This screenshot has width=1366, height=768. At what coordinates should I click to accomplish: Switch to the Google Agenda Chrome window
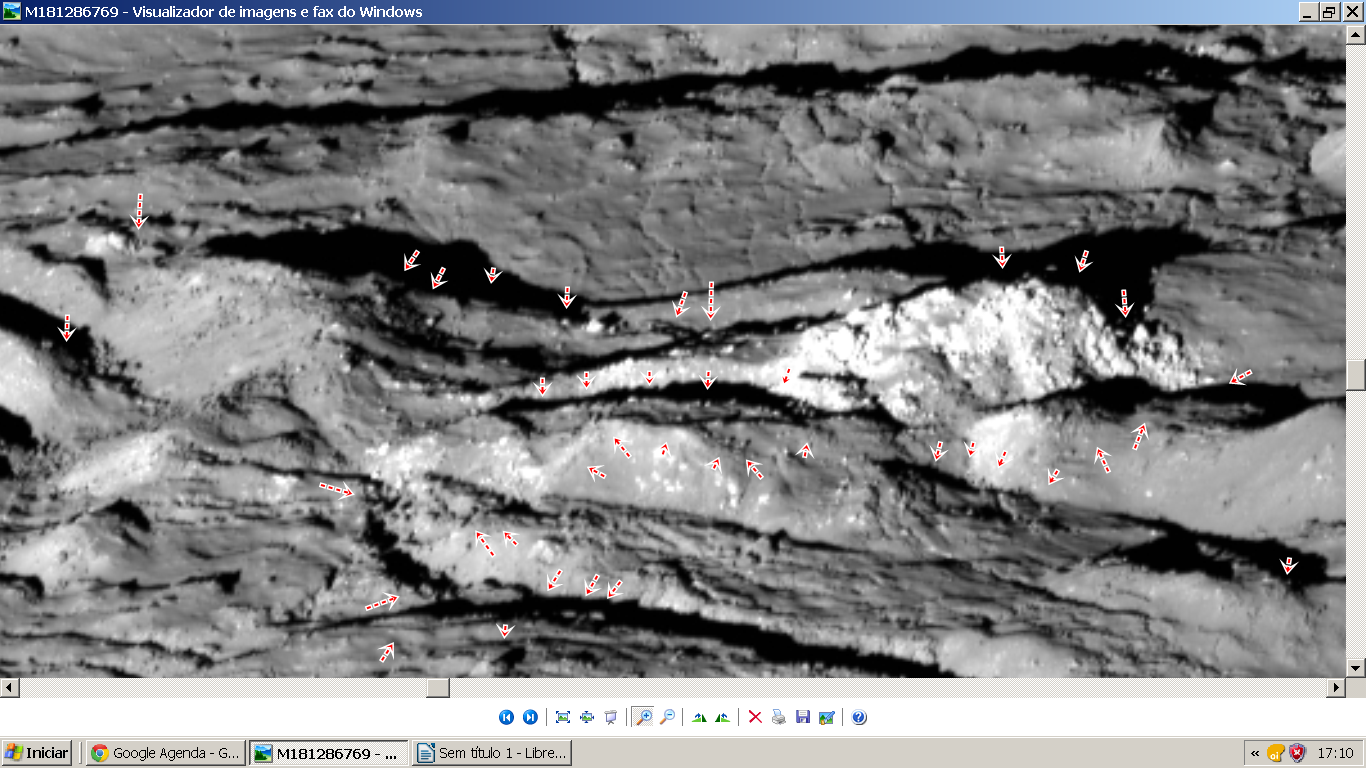point(166,753)
